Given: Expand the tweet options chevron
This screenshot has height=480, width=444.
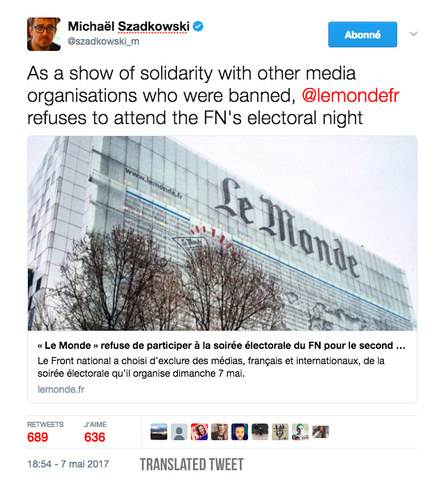Looking at the screenshot, I should pos(413,34).
